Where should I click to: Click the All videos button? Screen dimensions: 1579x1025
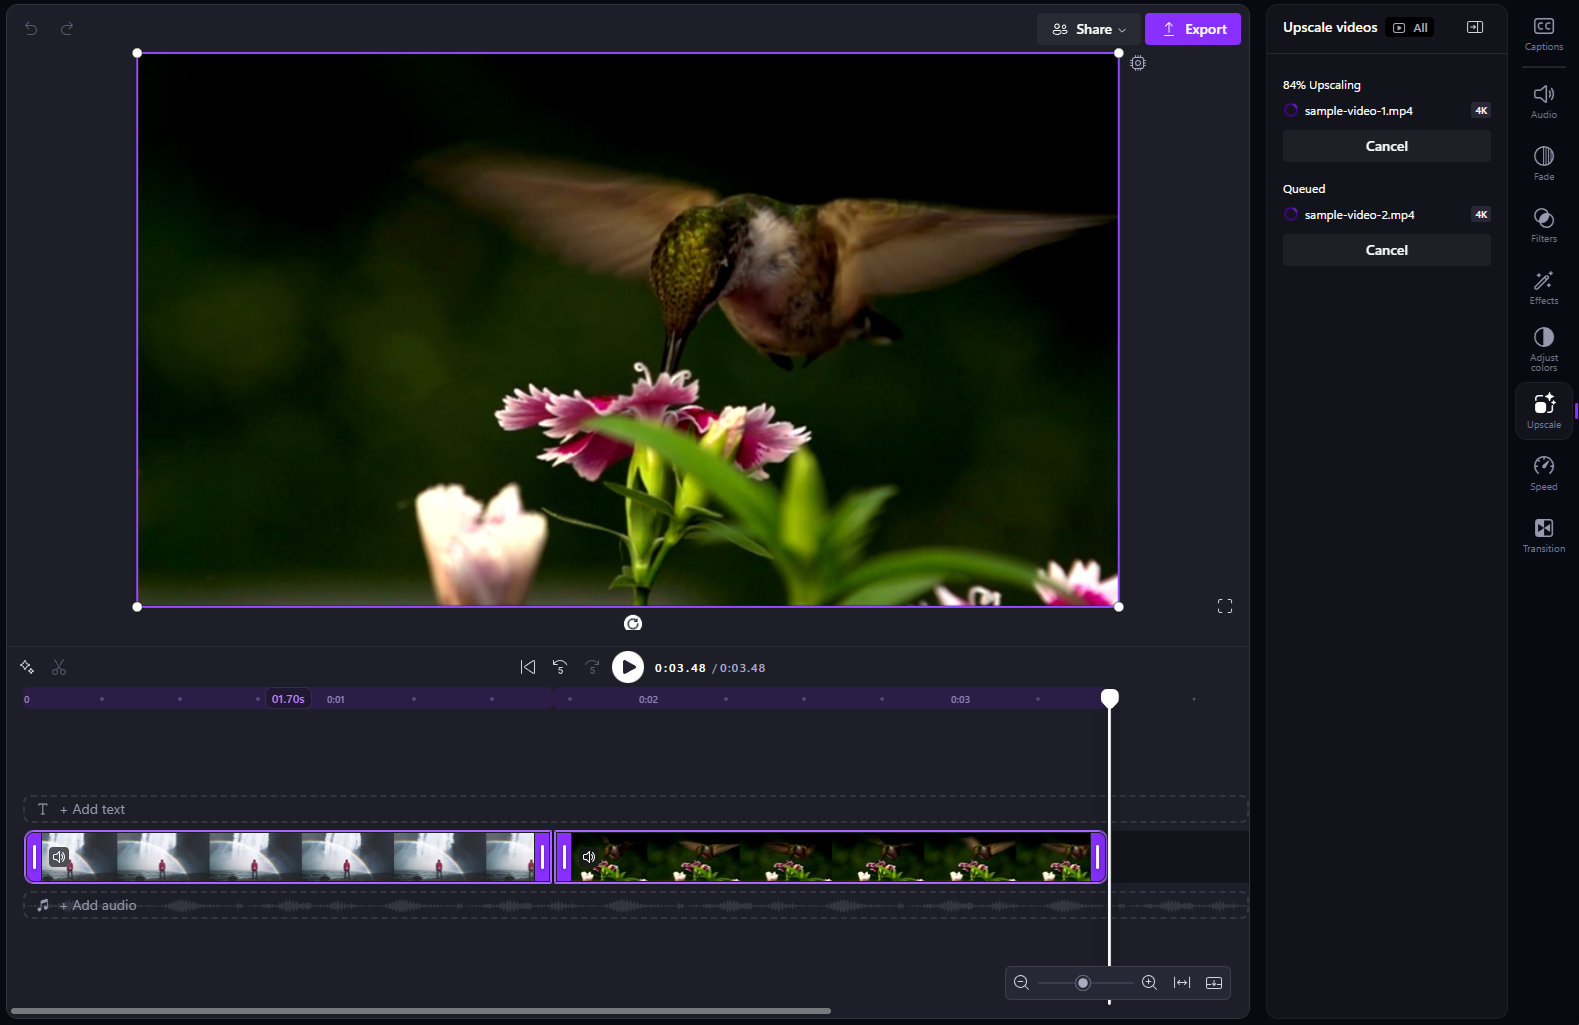point(1411,28)
